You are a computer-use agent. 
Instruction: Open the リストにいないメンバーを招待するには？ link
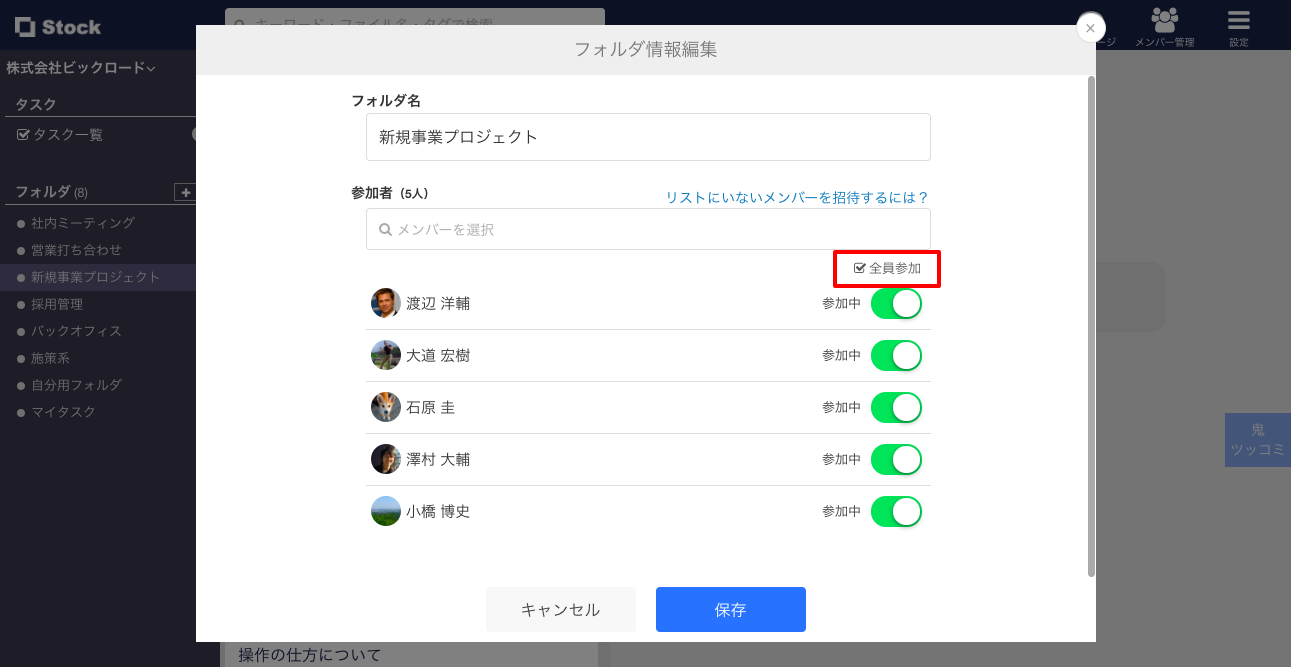tap(796, 198)
